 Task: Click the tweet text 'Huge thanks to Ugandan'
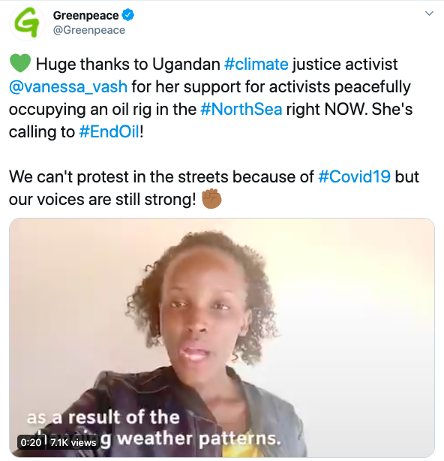point(128,64)
